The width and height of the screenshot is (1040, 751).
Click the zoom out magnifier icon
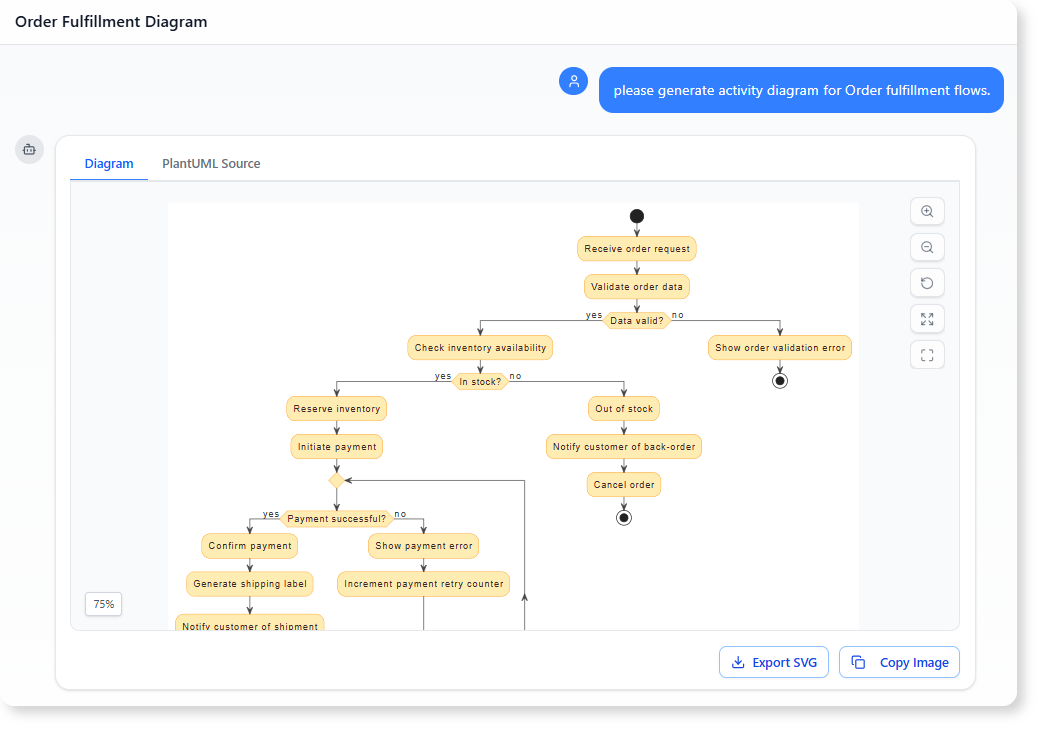tap(927, 247)
